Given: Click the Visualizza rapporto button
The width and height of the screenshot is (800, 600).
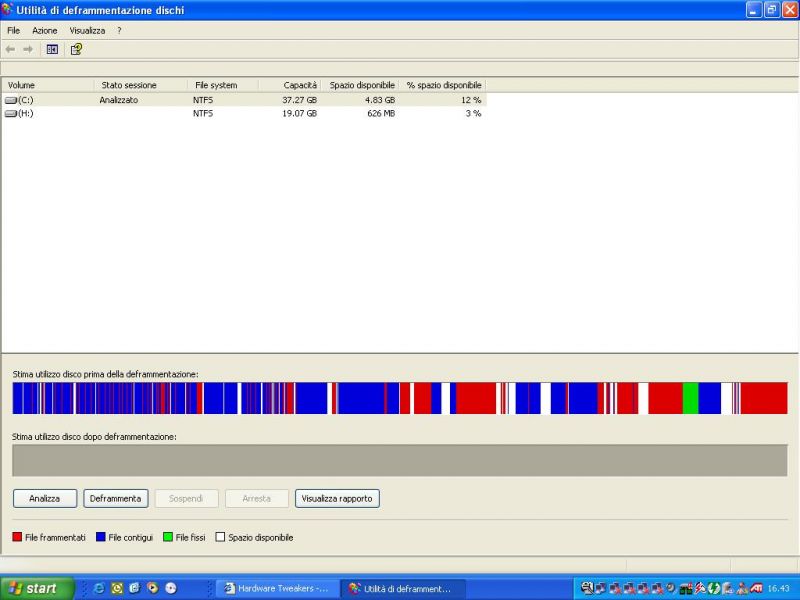Looking at the screenshot, I should pos(337,498).
